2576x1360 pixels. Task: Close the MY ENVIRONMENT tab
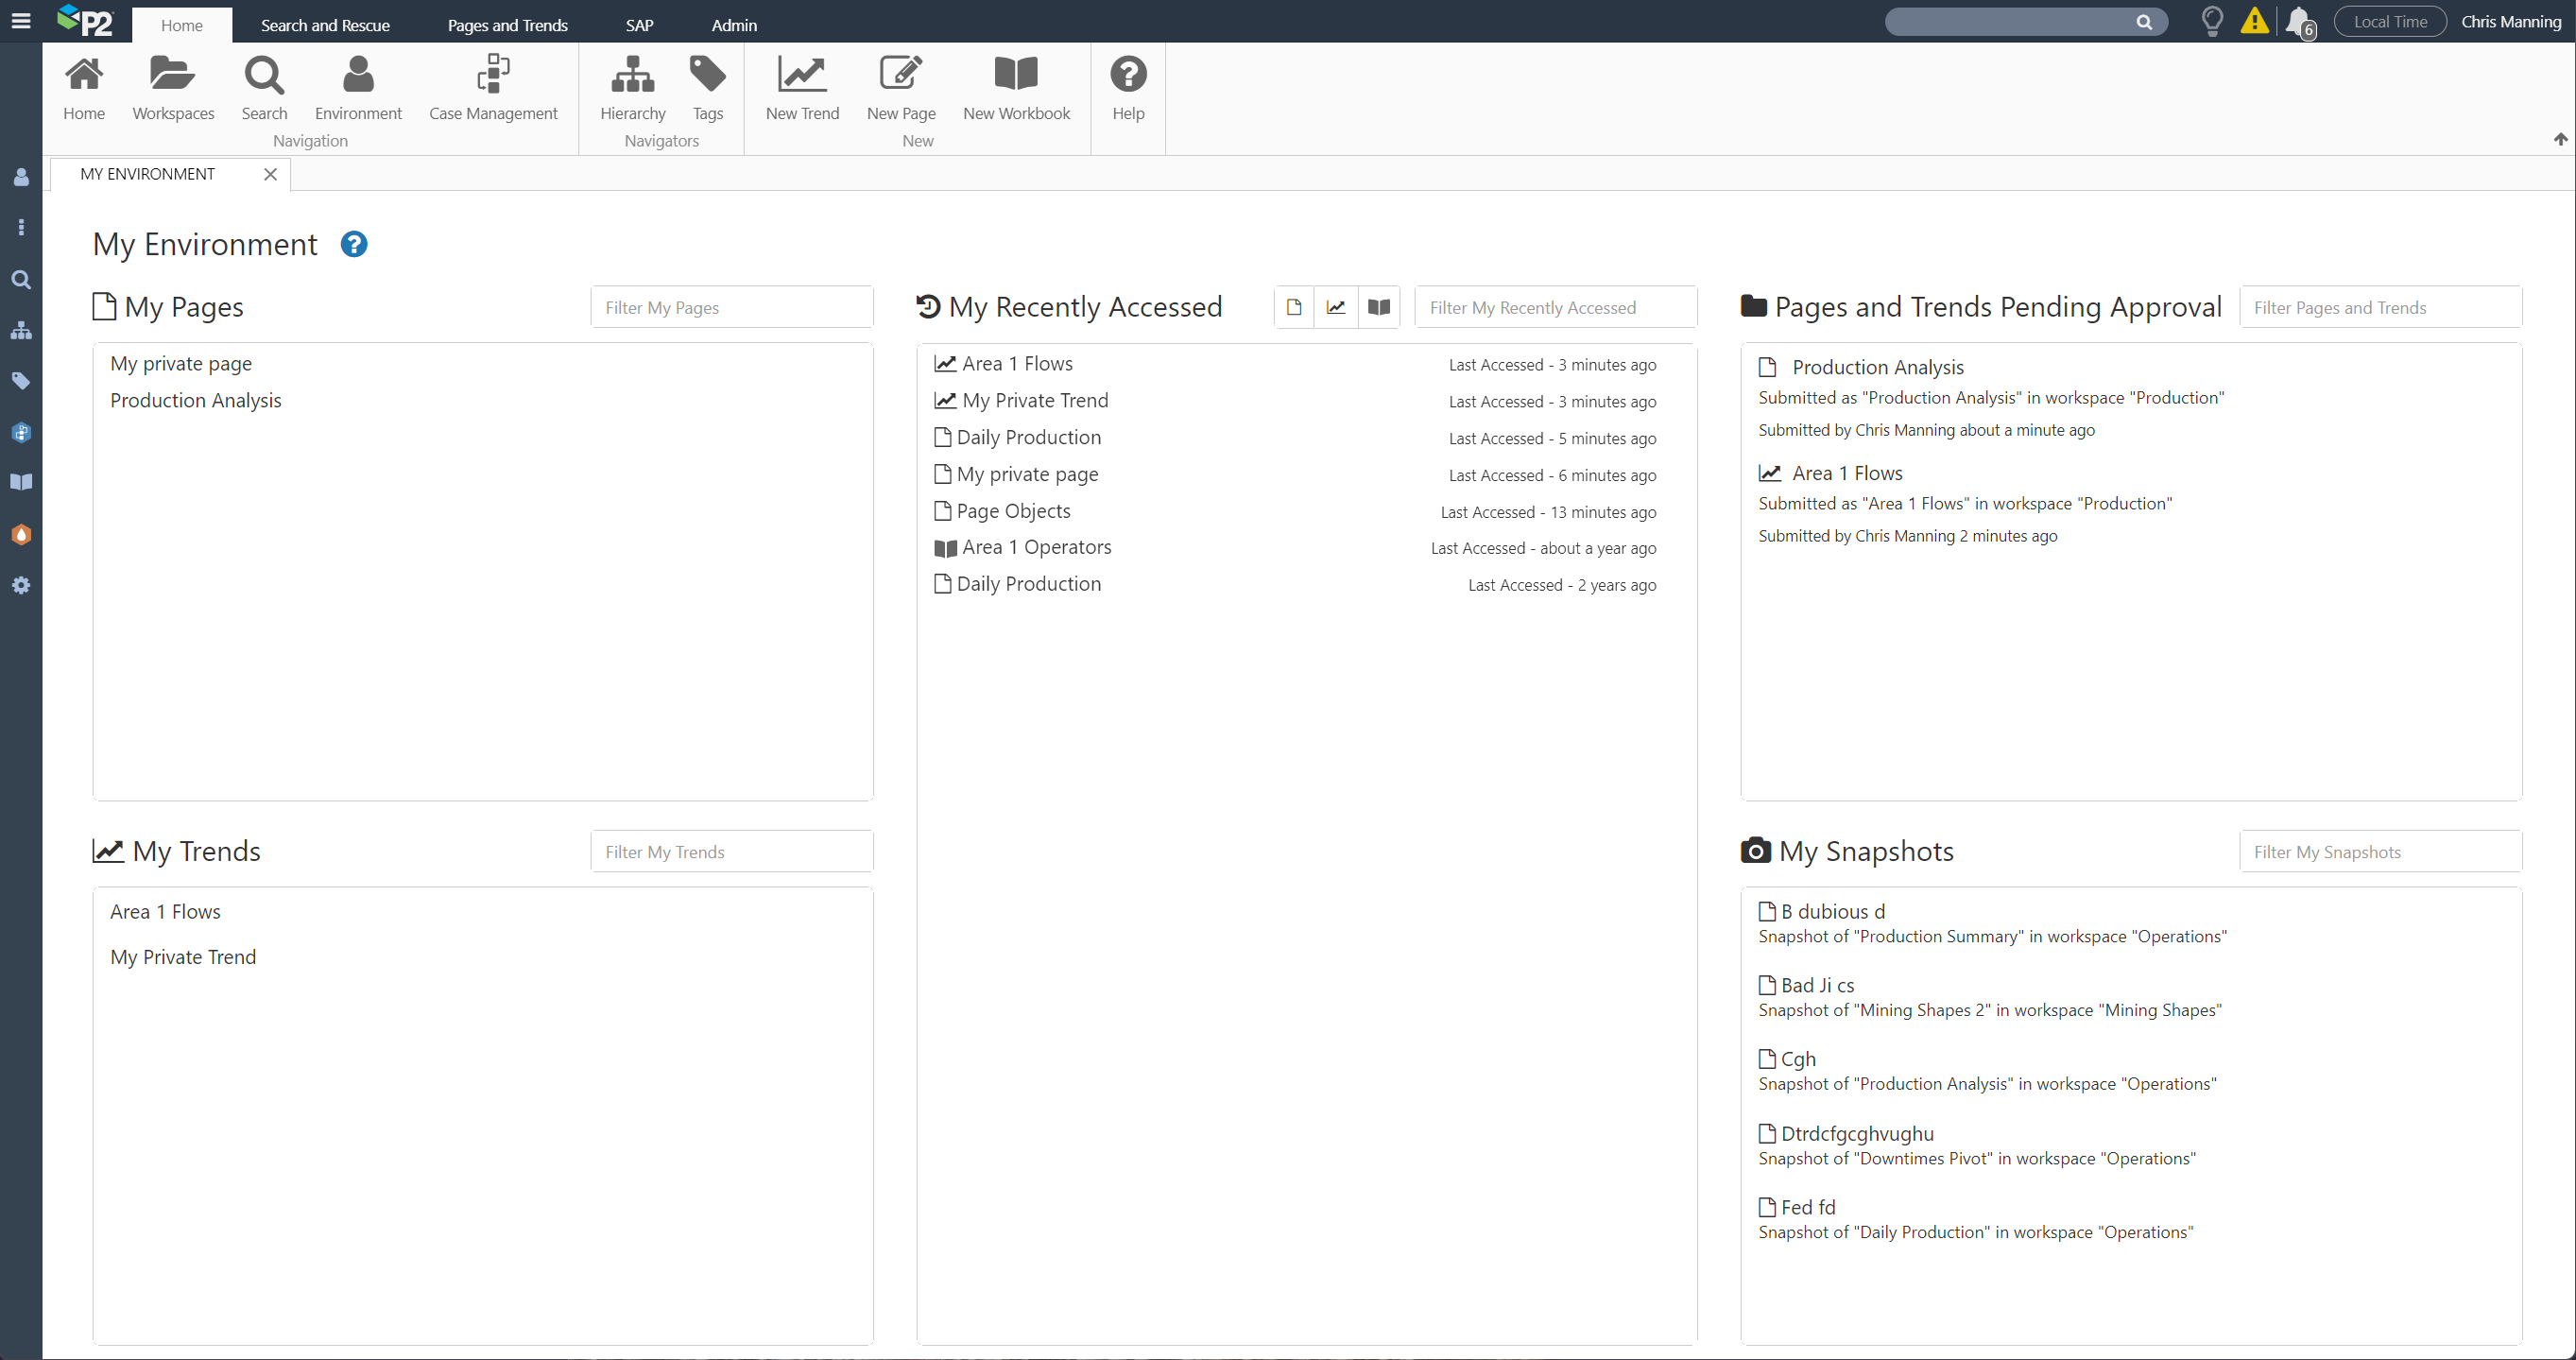pos(270,174)
